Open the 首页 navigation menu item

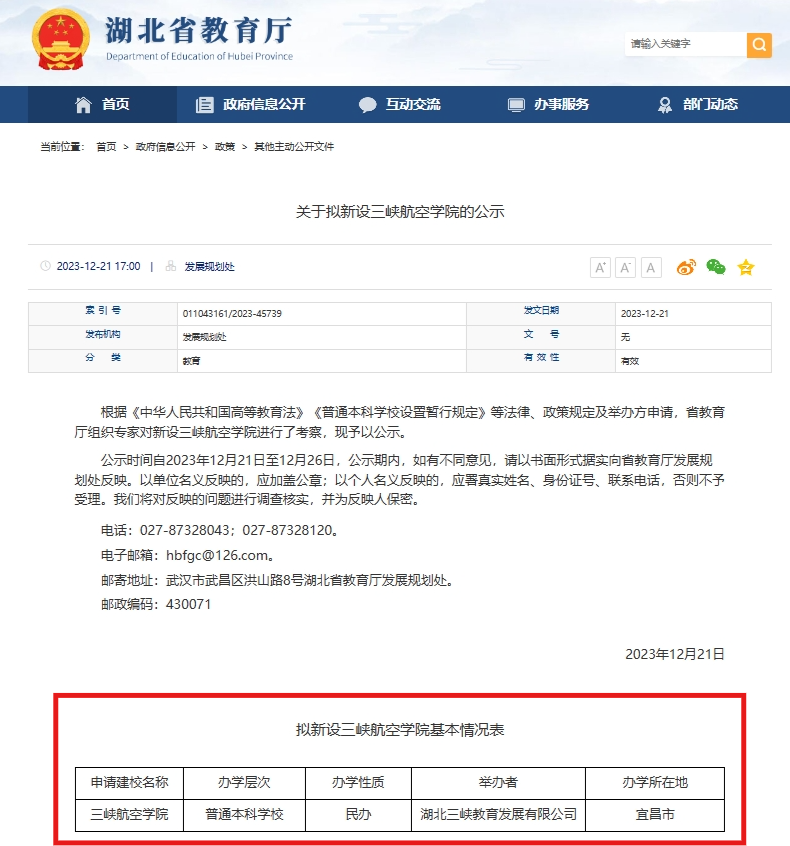pos(102,104)
